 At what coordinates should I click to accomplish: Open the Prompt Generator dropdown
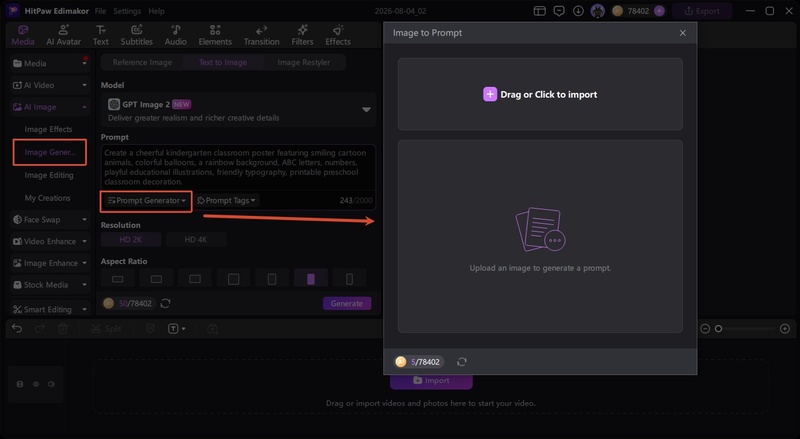146,201
